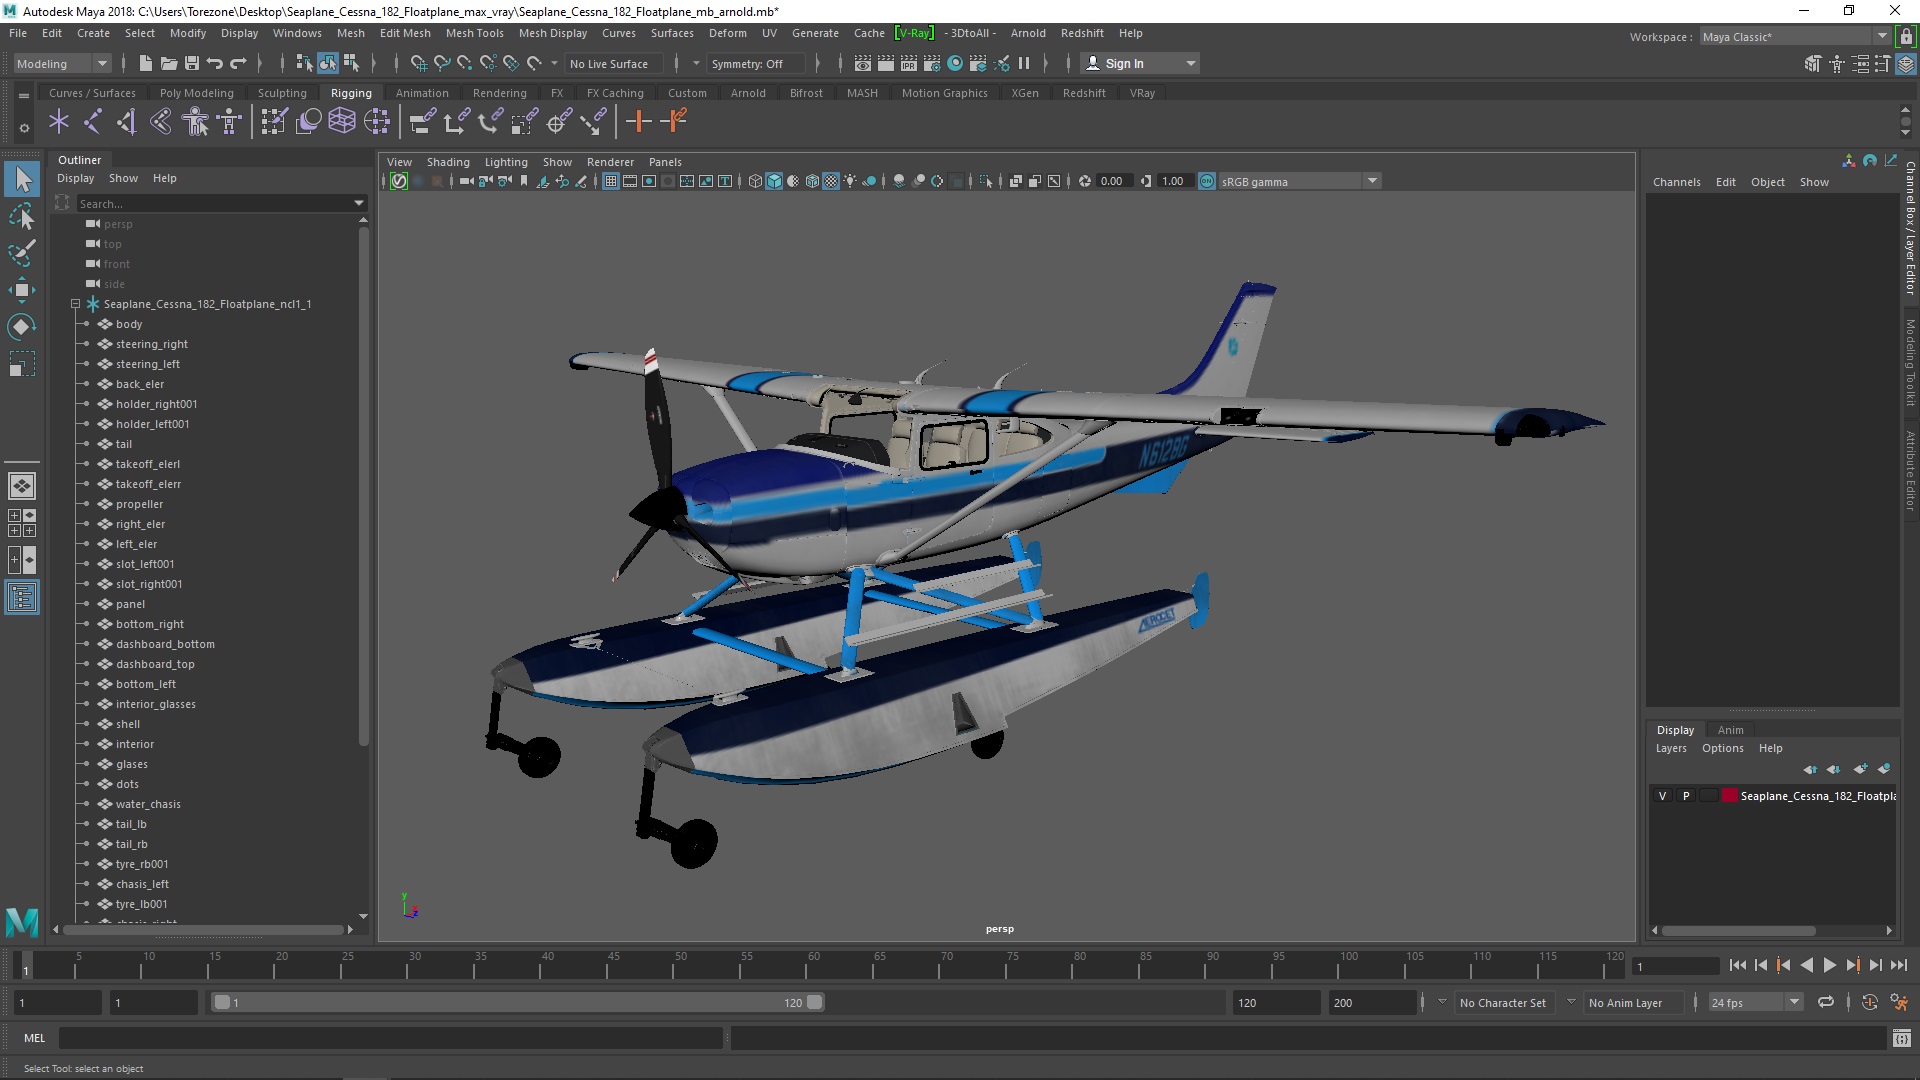This screenshot has width=1920, height=1080.
Task: Switch to the Poly Modeling shelf tab
Action: (x=196, y=93)
